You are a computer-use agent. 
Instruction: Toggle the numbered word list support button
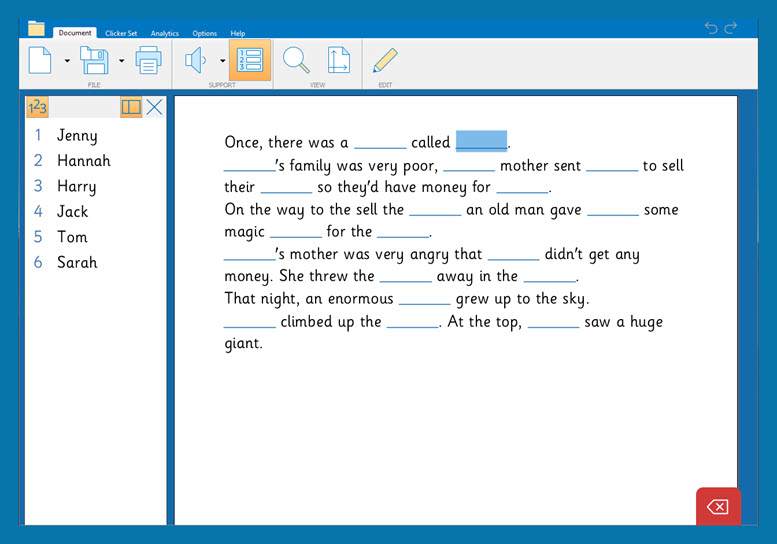[x=250, y=61]
